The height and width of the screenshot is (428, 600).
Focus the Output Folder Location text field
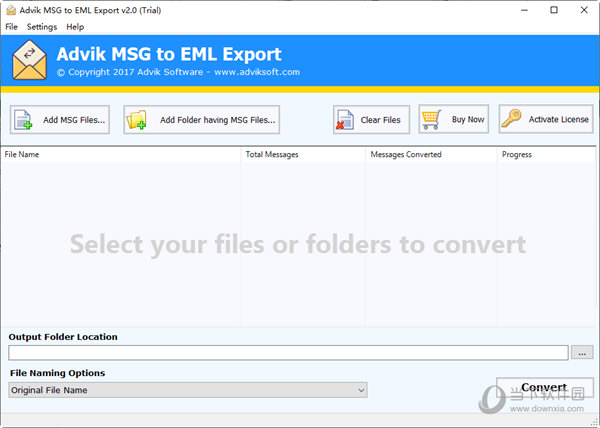click(288, 352)
